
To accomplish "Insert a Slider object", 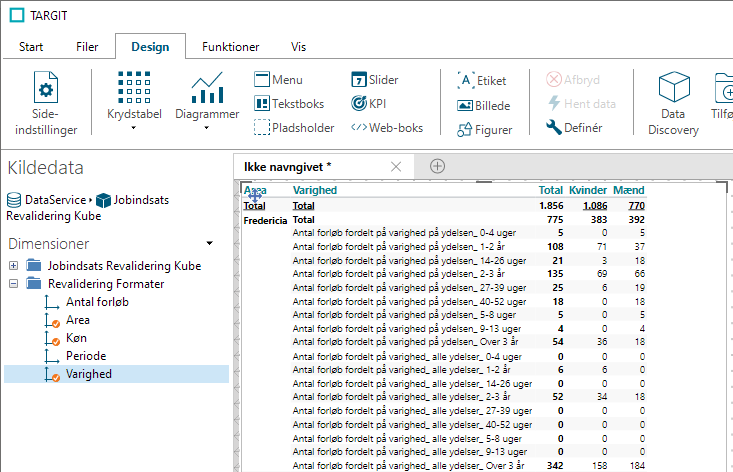I will 374,79.
